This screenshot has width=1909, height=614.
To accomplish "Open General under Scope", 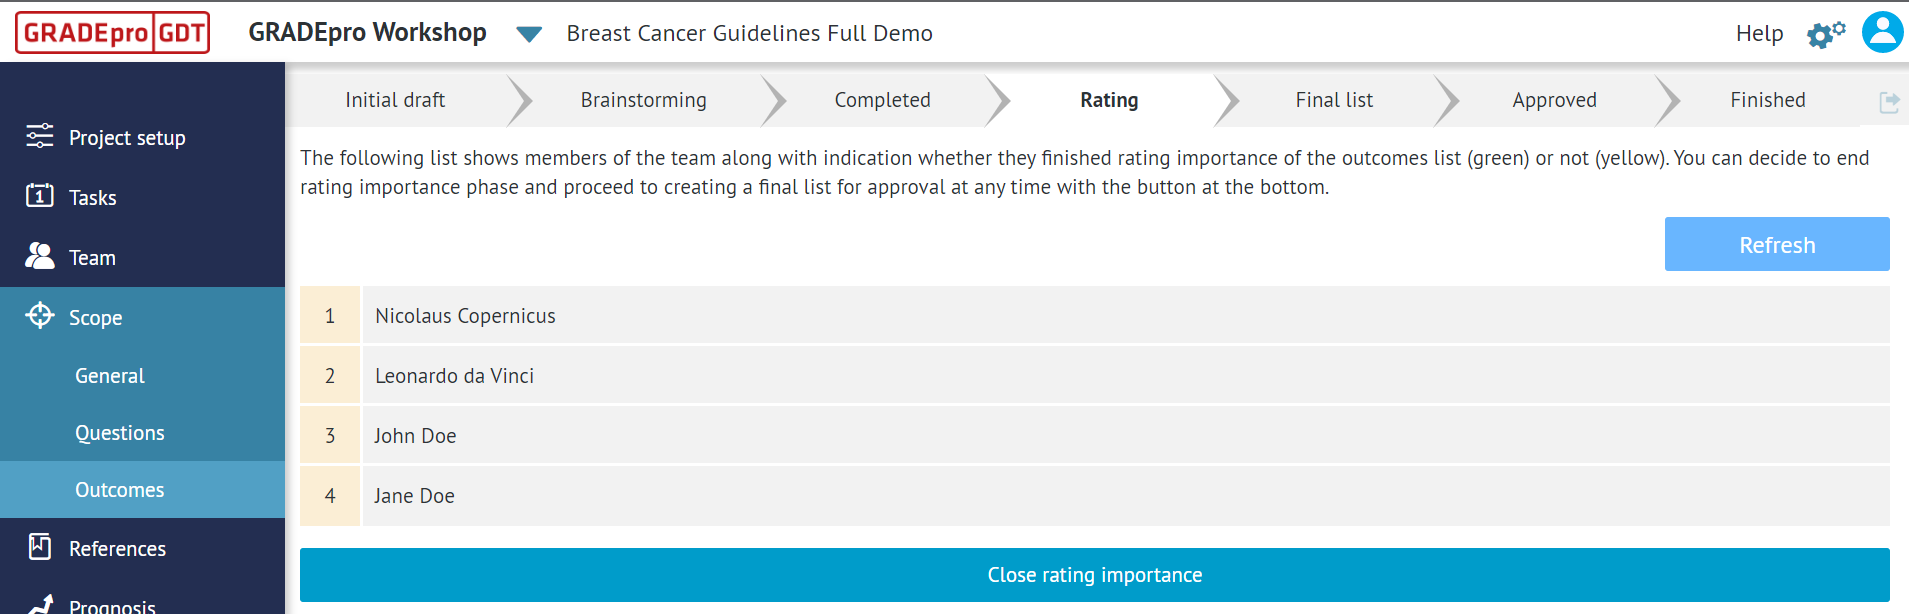I will click(109, 375).
